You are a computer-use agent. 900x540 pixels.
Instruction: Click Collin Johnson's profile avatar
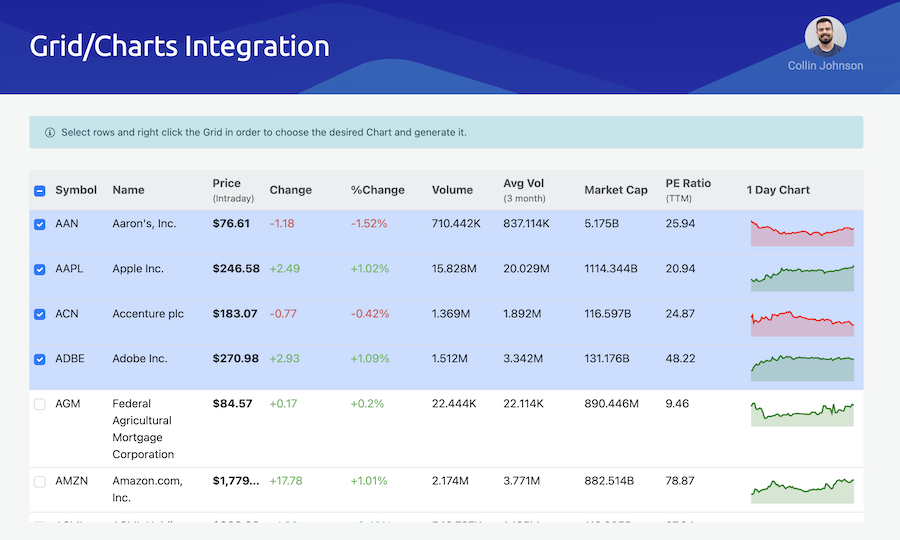pyautogui.click(x=825, y=36)
